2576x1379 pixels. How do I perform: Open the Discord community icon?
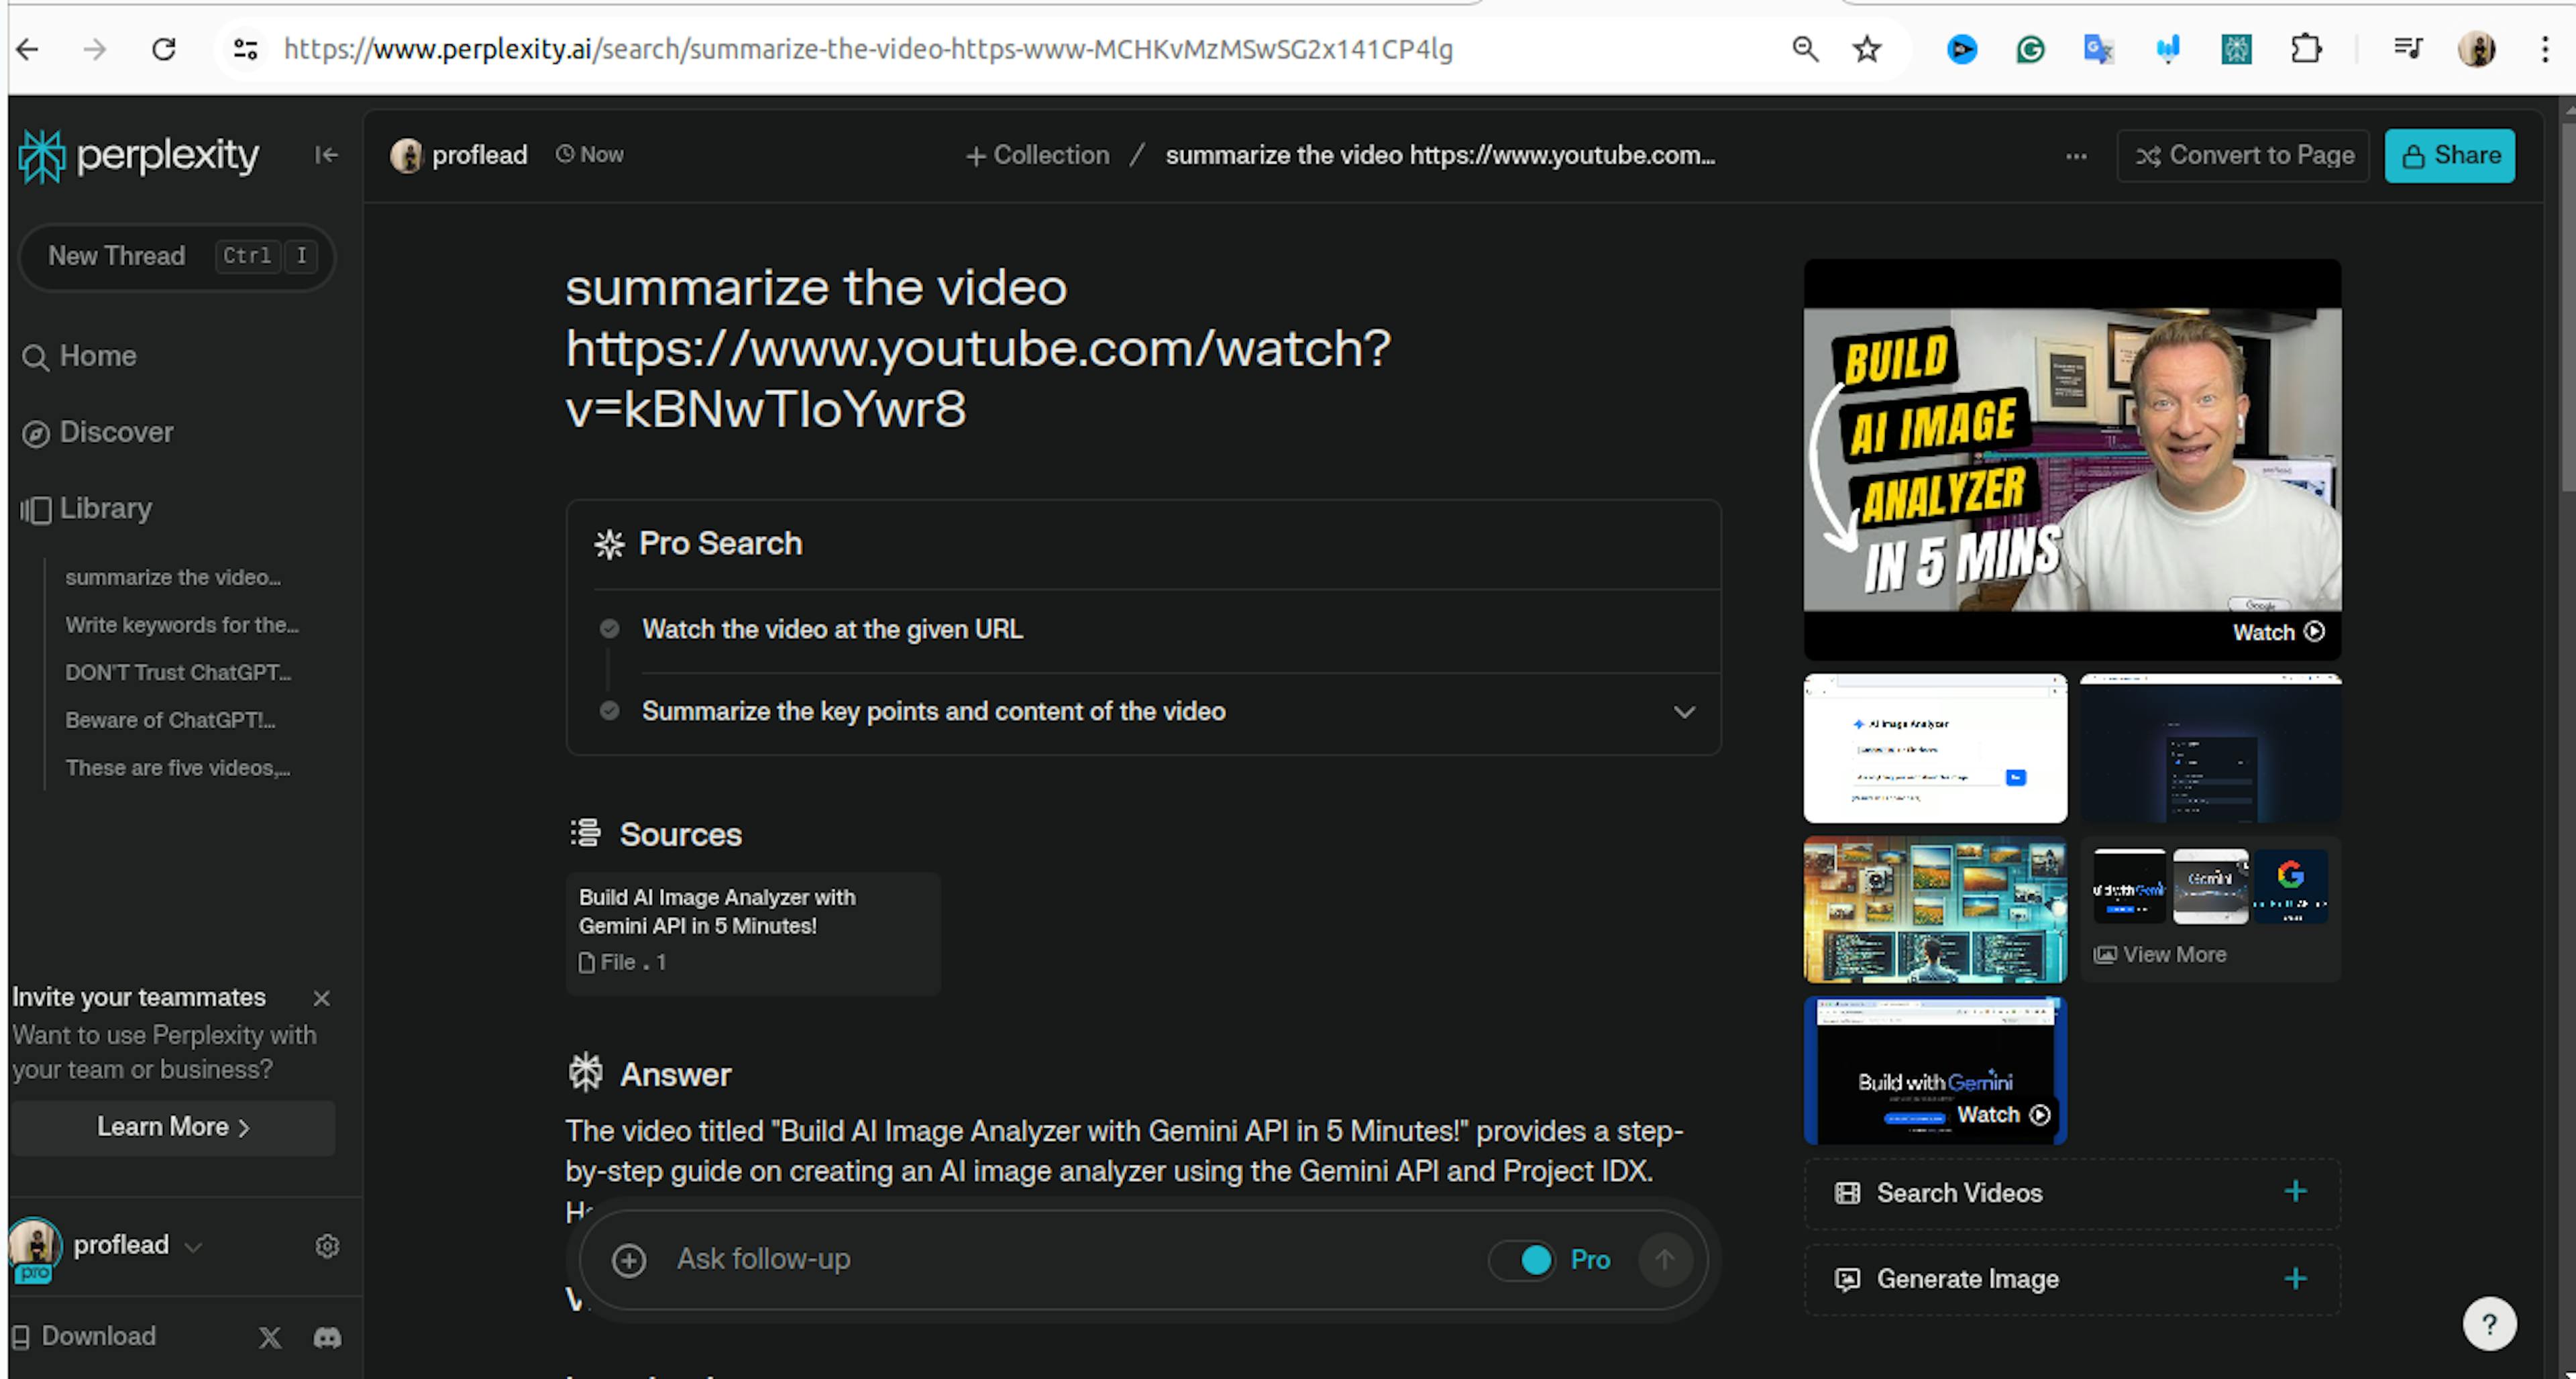pyautogui.click(x=327, y=1338)
